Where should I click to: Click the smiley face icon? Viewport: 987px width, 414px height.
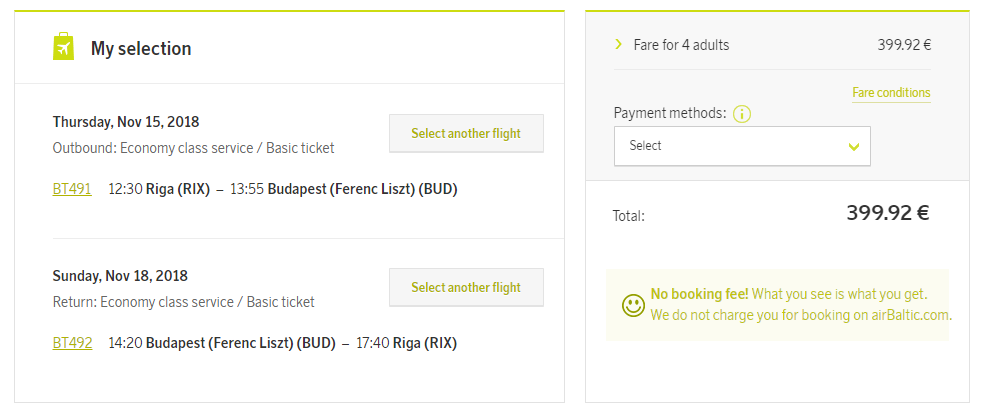[x=633, y=305]
